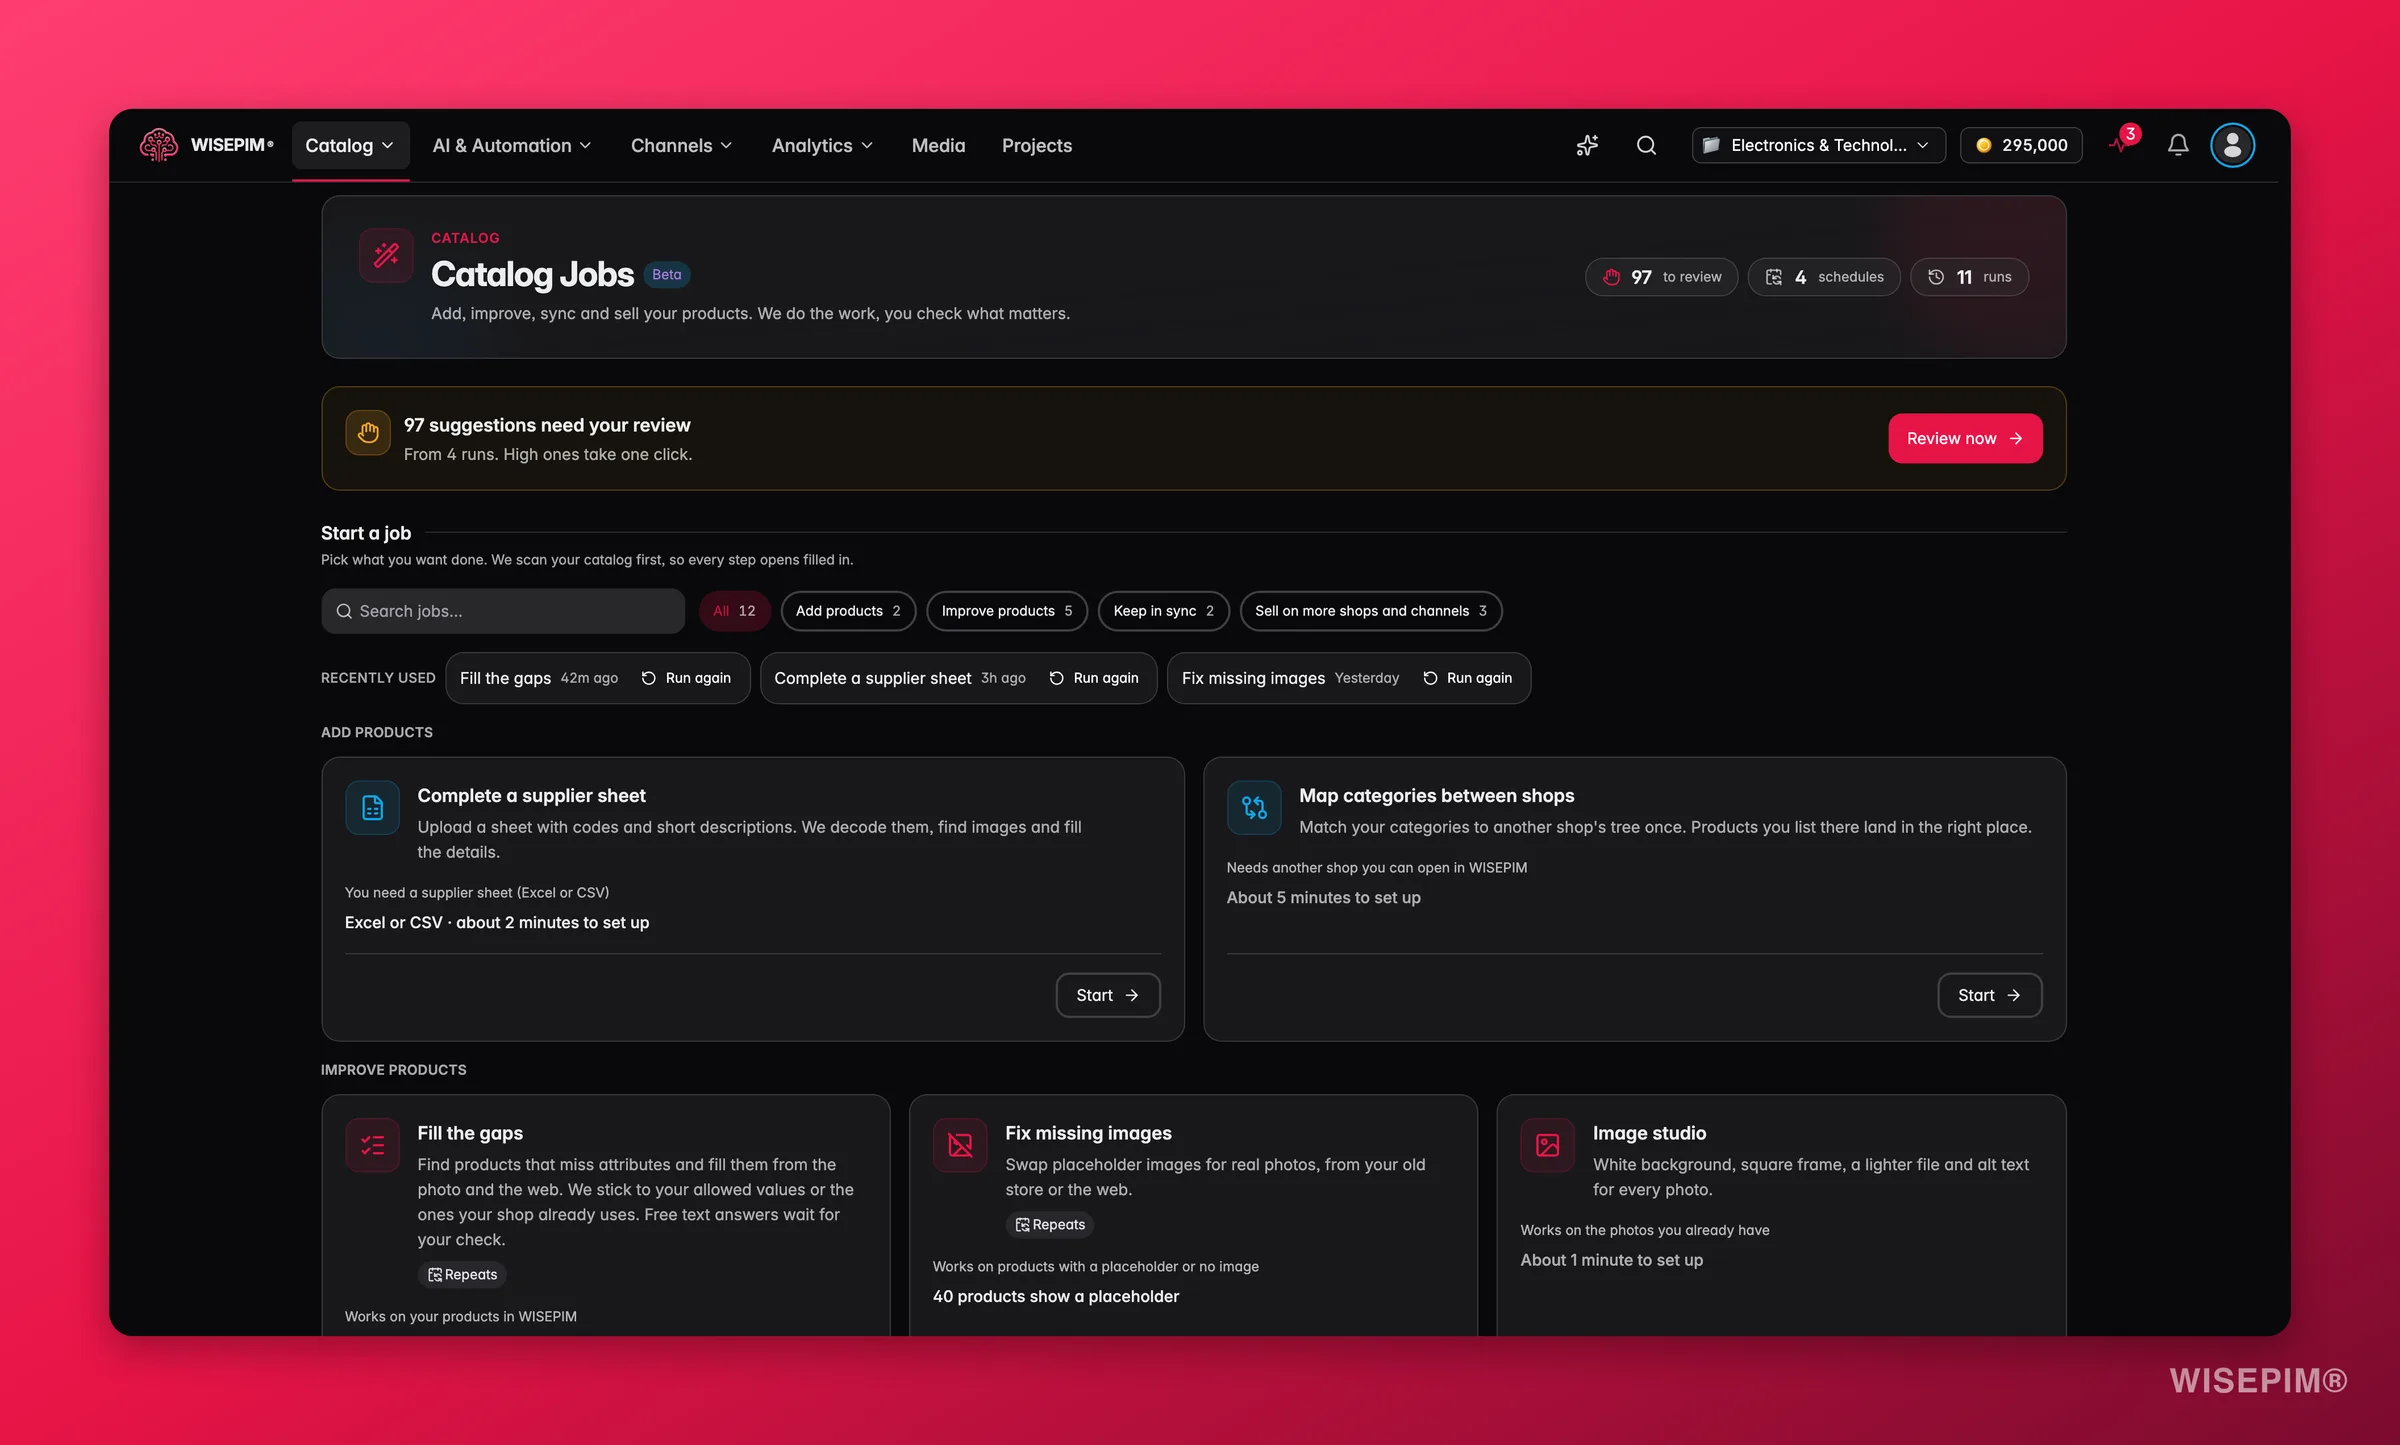The width and height of the screenshot is (2400, 1445).
Task: Filter jobs by Add products
Action: pyautogui.click(x=848, y=611)
